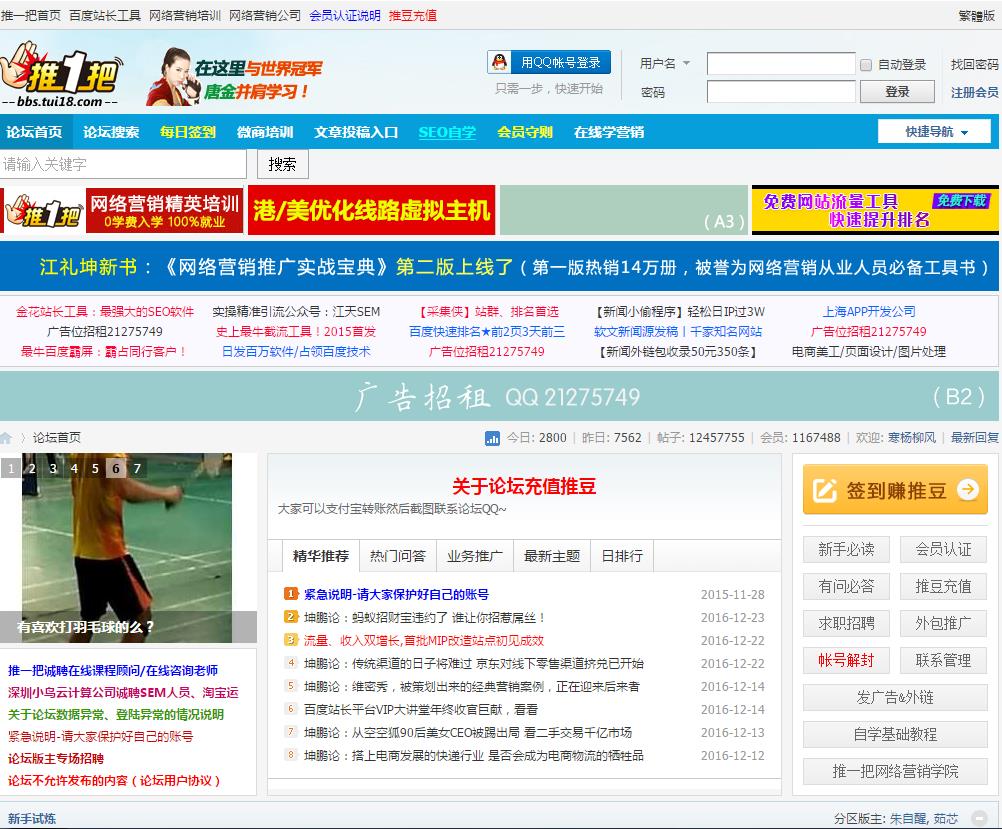
Task: Click the 推一把网络营销学院 button
Action: 895,771
